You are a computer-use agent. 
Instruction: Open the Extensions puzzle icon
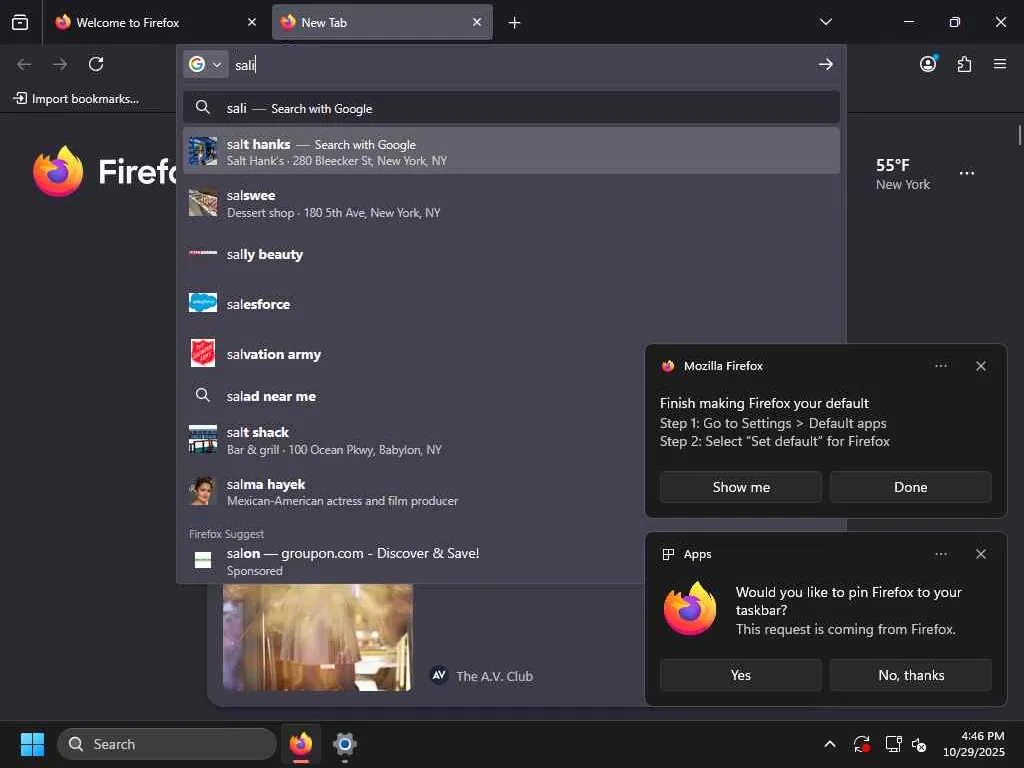(964, 64)
